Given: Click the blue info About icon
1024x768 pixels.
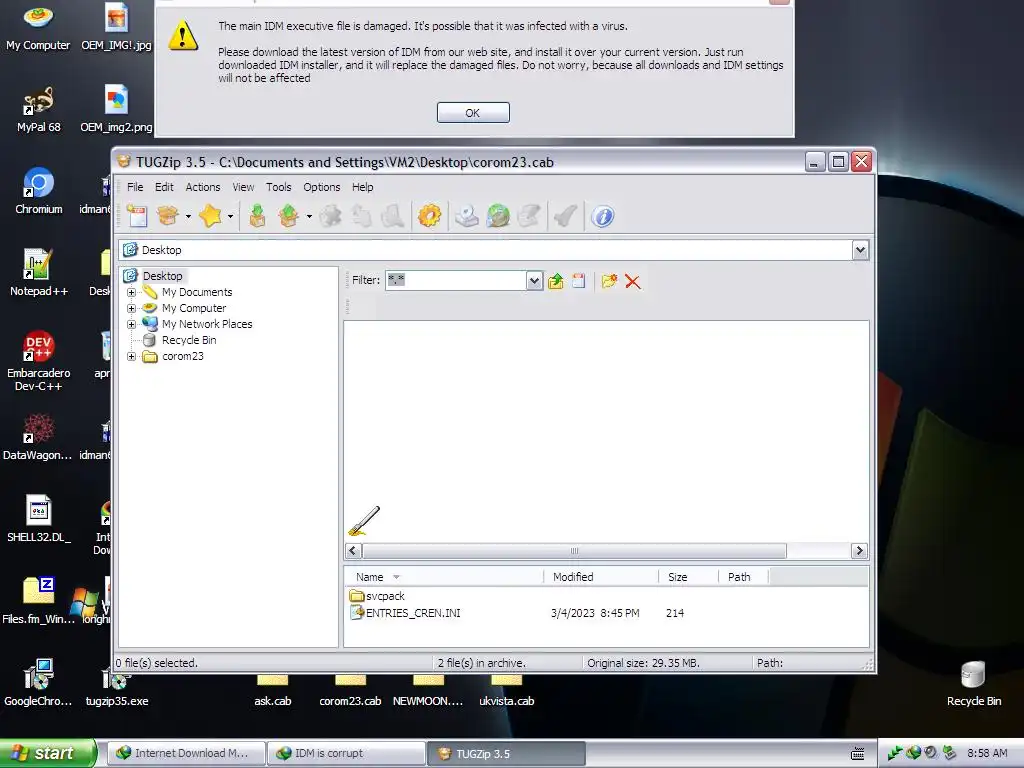Looking at the screenshot, I should [602, 216].
